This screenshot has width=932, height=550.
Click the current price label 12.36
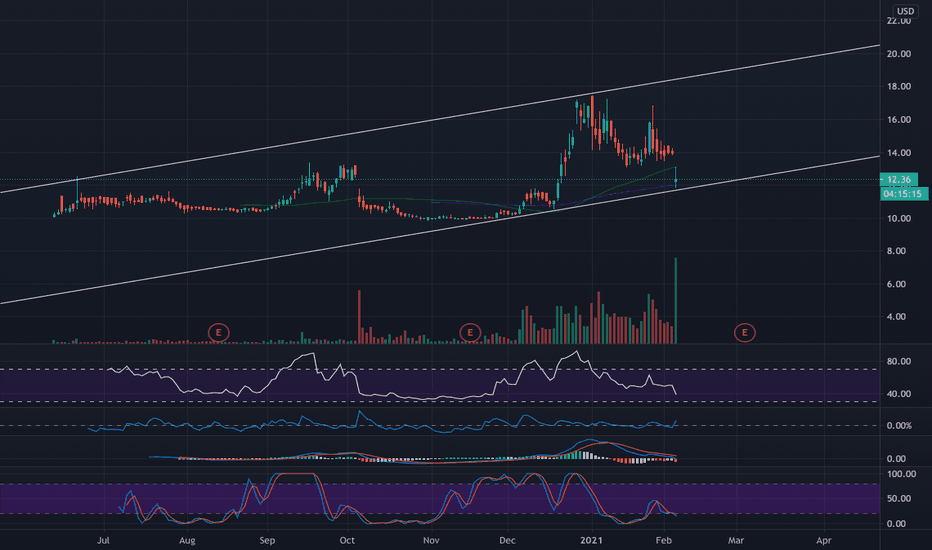(x=899, y=179)
